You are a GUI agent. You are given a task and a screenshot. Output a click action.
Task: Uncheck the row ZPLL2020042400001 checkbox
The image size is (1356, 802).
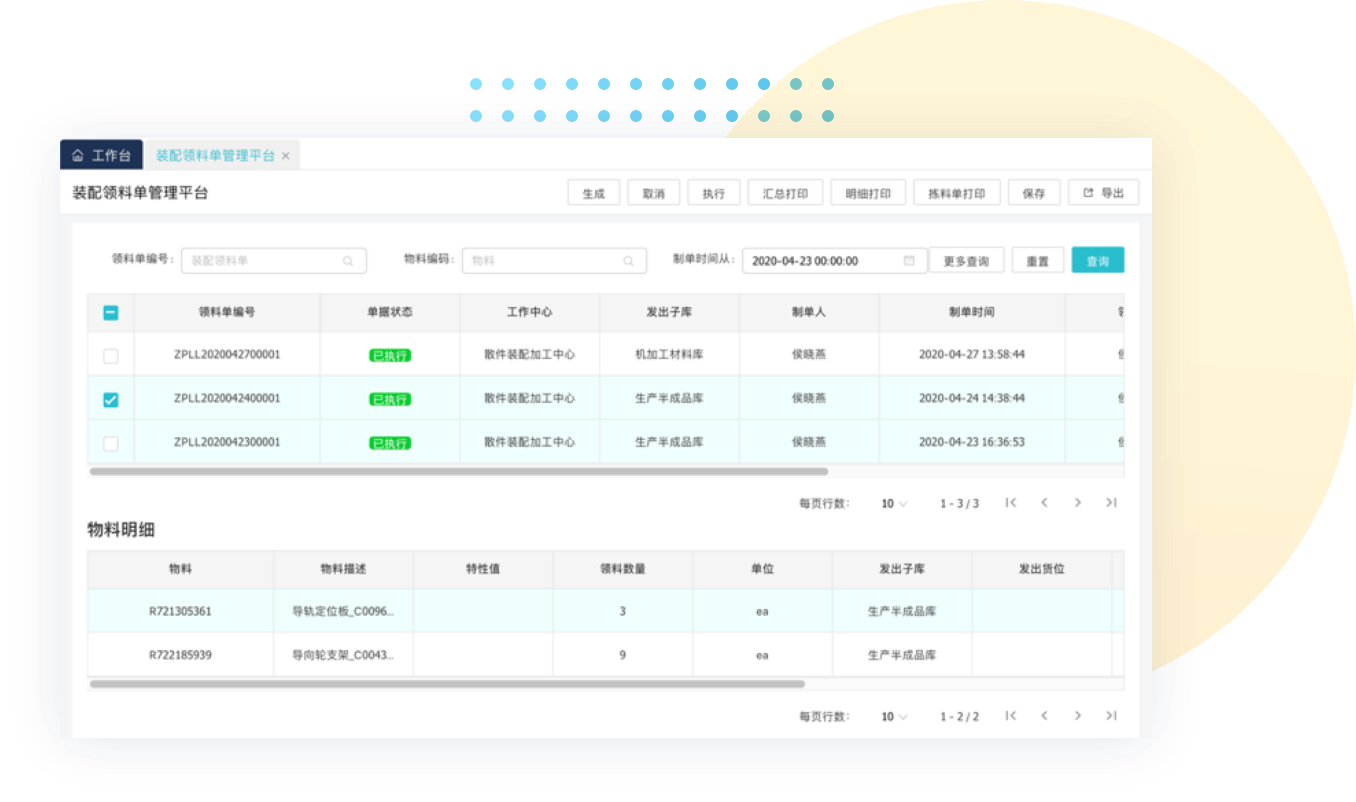(111, 400)
